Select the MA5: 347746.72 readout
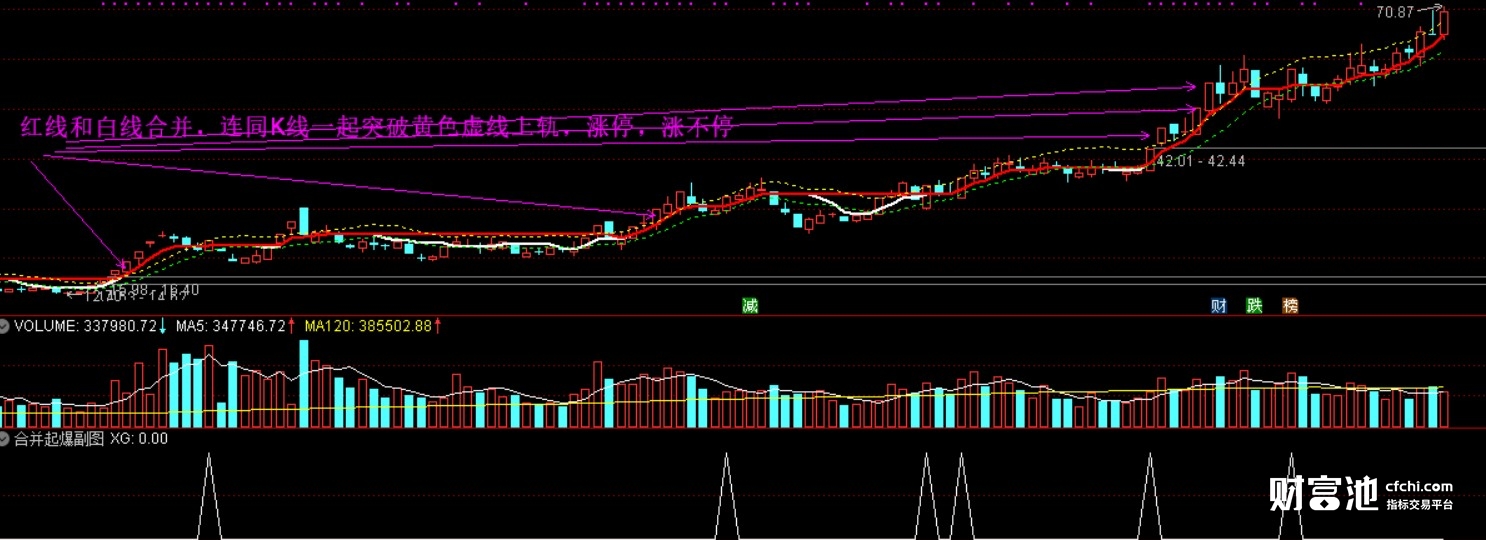 pyautogui.click(x=230, y=326)
